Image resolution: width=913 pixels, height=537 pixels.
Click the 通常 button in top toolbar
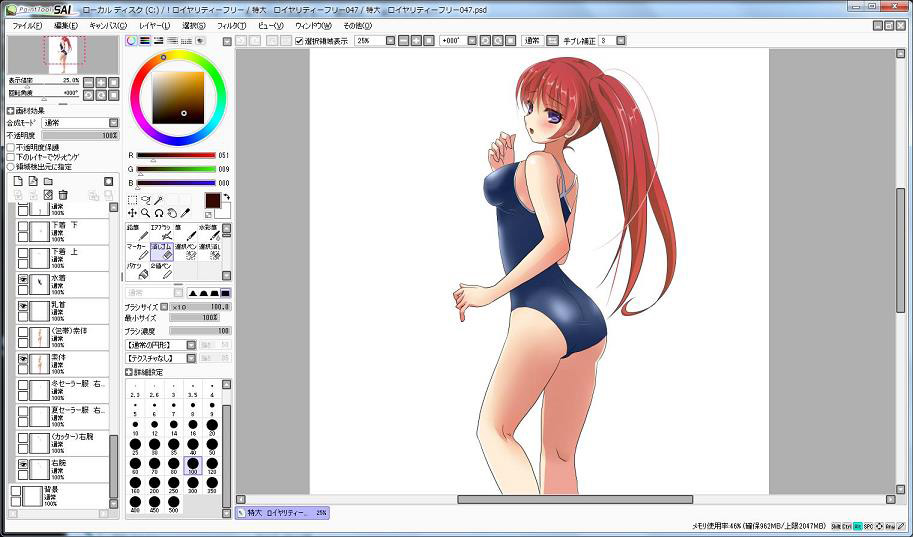[x=531, y=41]
